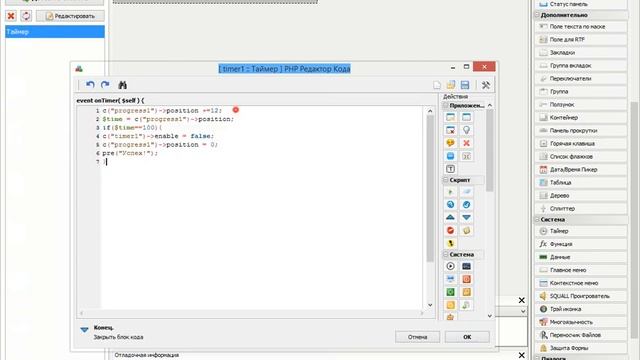Add a SQUALL Проигрыватель component
The width and height of the screenshot is (640, 360).
581,296
